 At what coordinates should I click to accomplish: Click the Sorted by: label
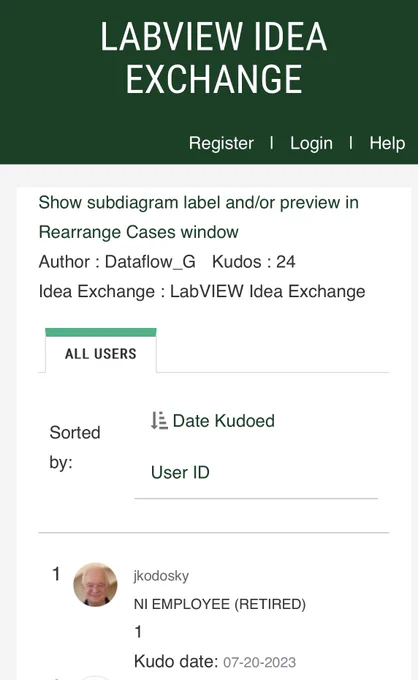75,447
